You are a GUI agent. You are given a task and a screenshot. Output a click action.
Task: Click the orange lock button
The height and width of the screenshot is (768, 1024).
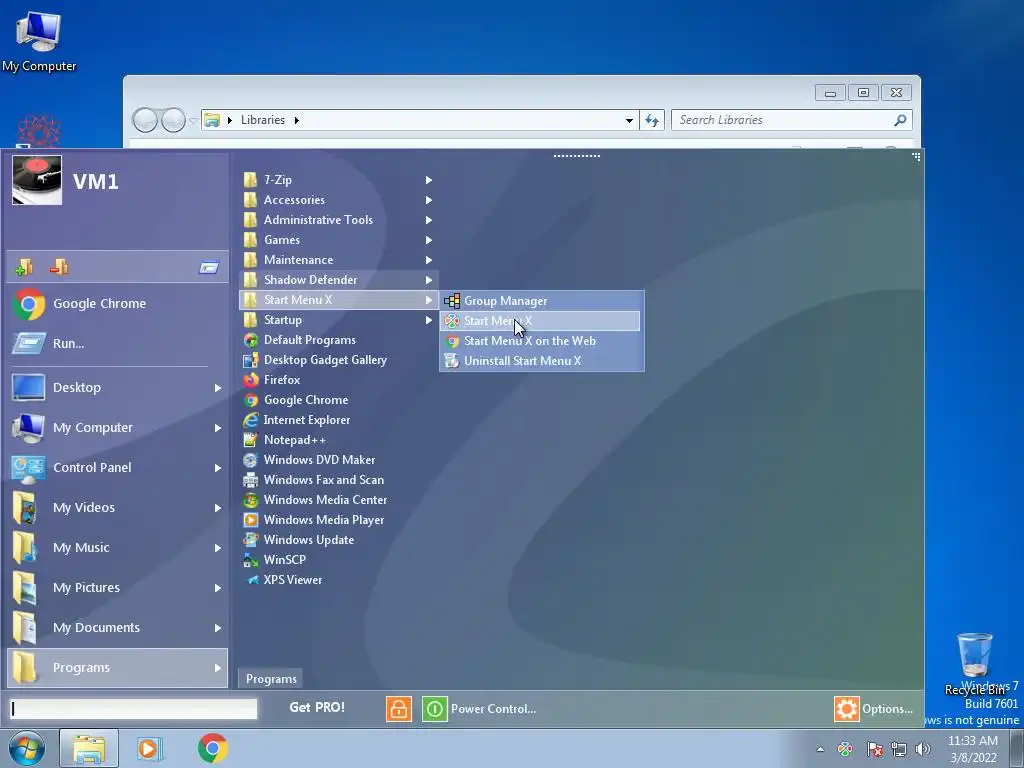click(399, 709)
